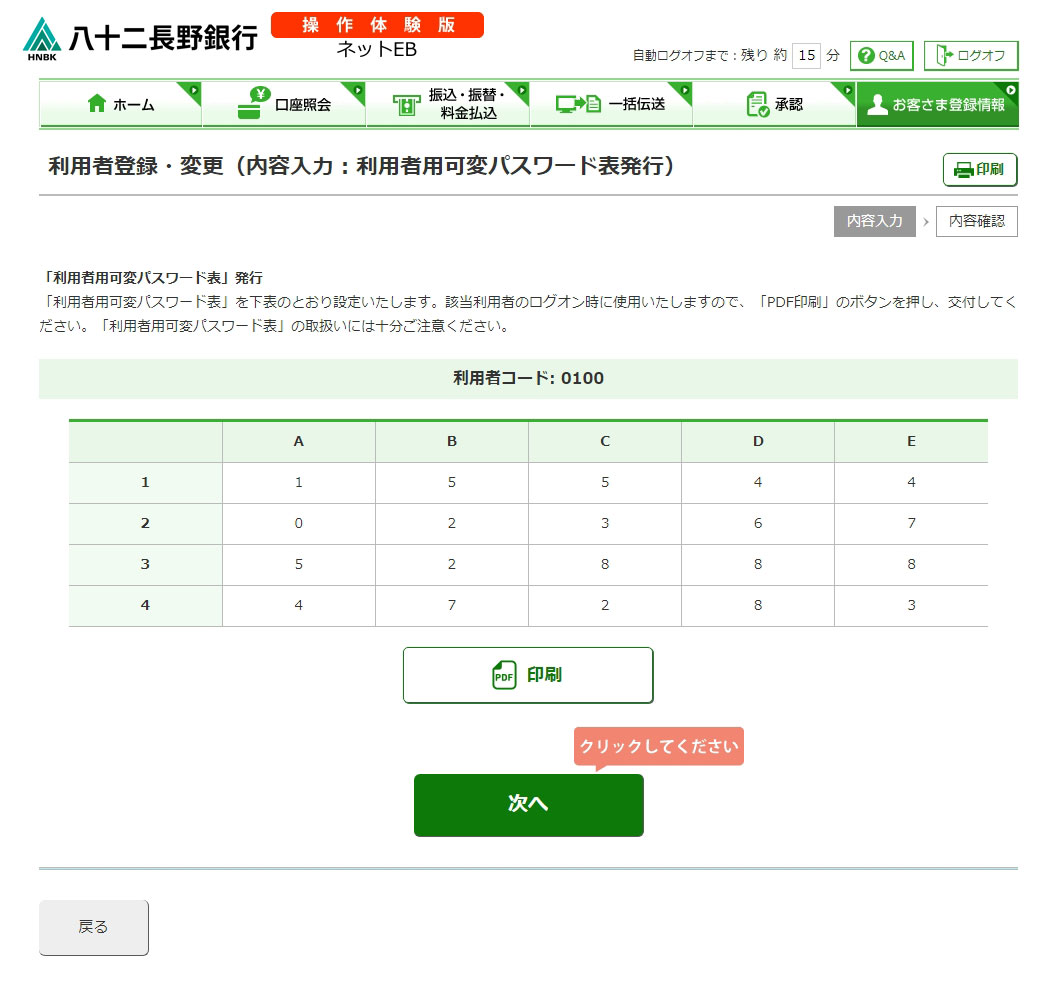Expand the ホーム menu corner arrow
Screen dimensions: 1064x984
click(194, 90)
